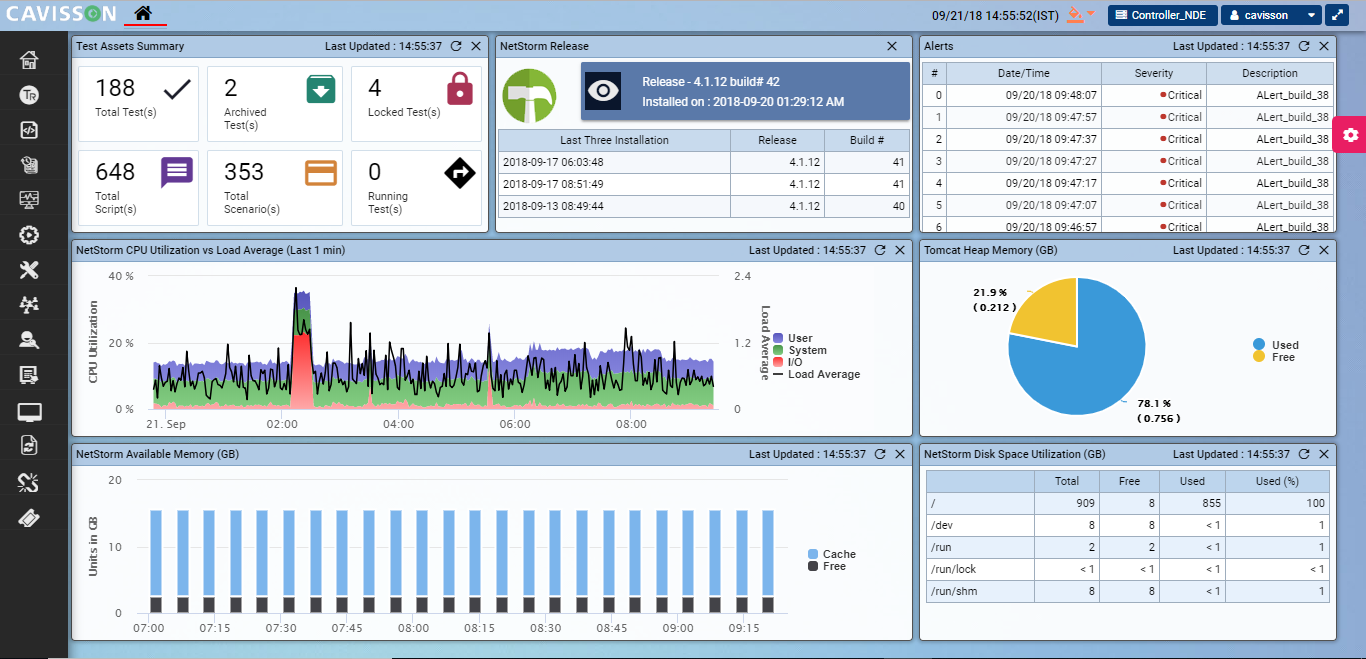Open the user search sidebar icon
This screenshot has height=659, width=1366.
29,340
